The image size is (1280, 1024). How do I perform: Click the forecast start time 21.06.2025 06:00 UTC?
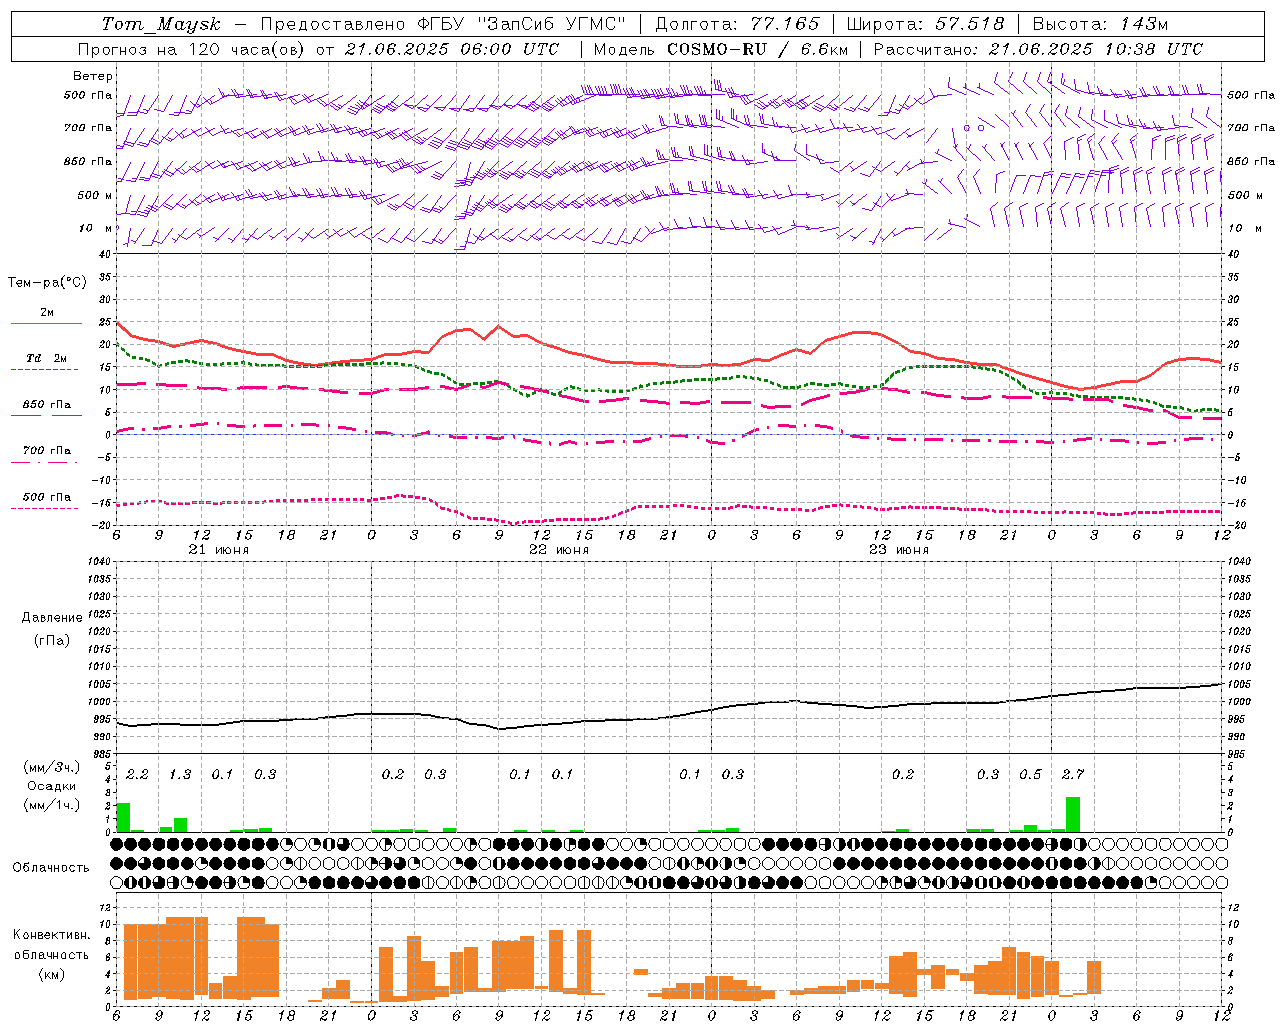(x=452, y=49)
